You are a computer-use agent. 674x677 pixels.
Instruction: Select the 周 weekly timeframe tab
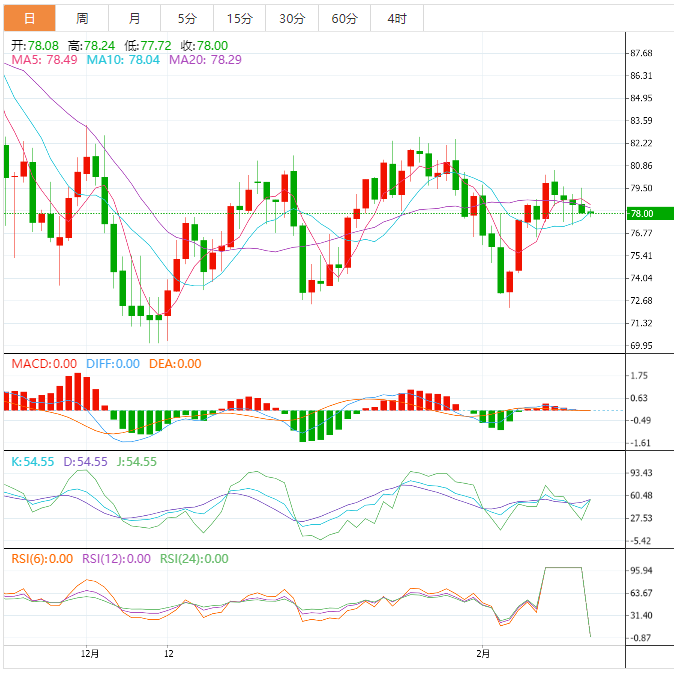[x=82, y=18]
